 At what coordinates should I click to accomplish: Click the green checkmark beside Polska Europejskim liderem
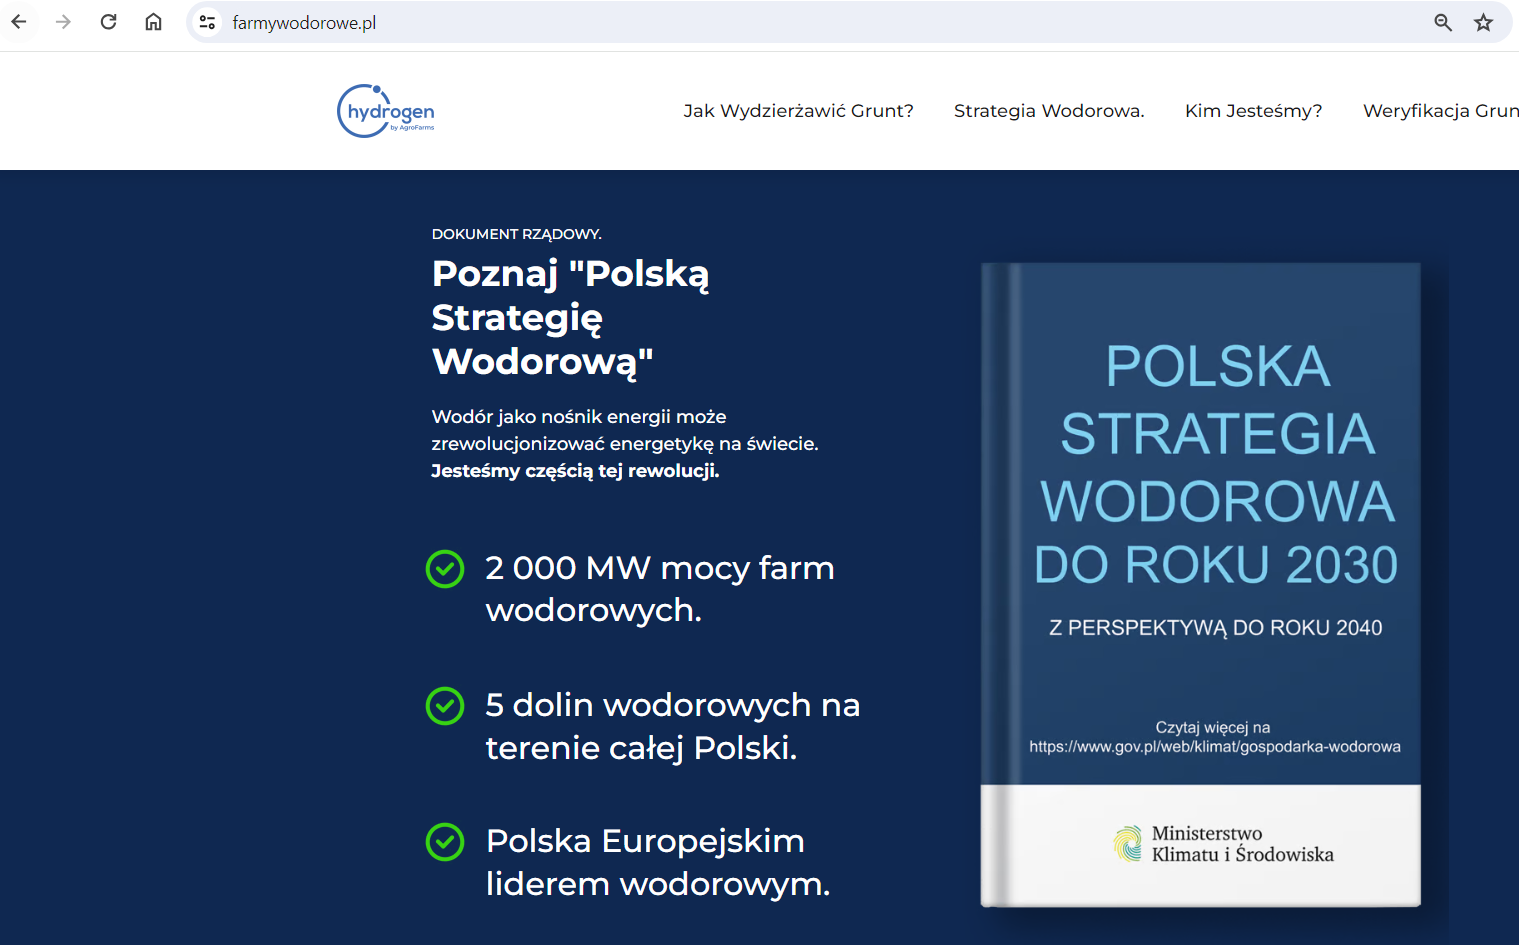coord(445,842)
